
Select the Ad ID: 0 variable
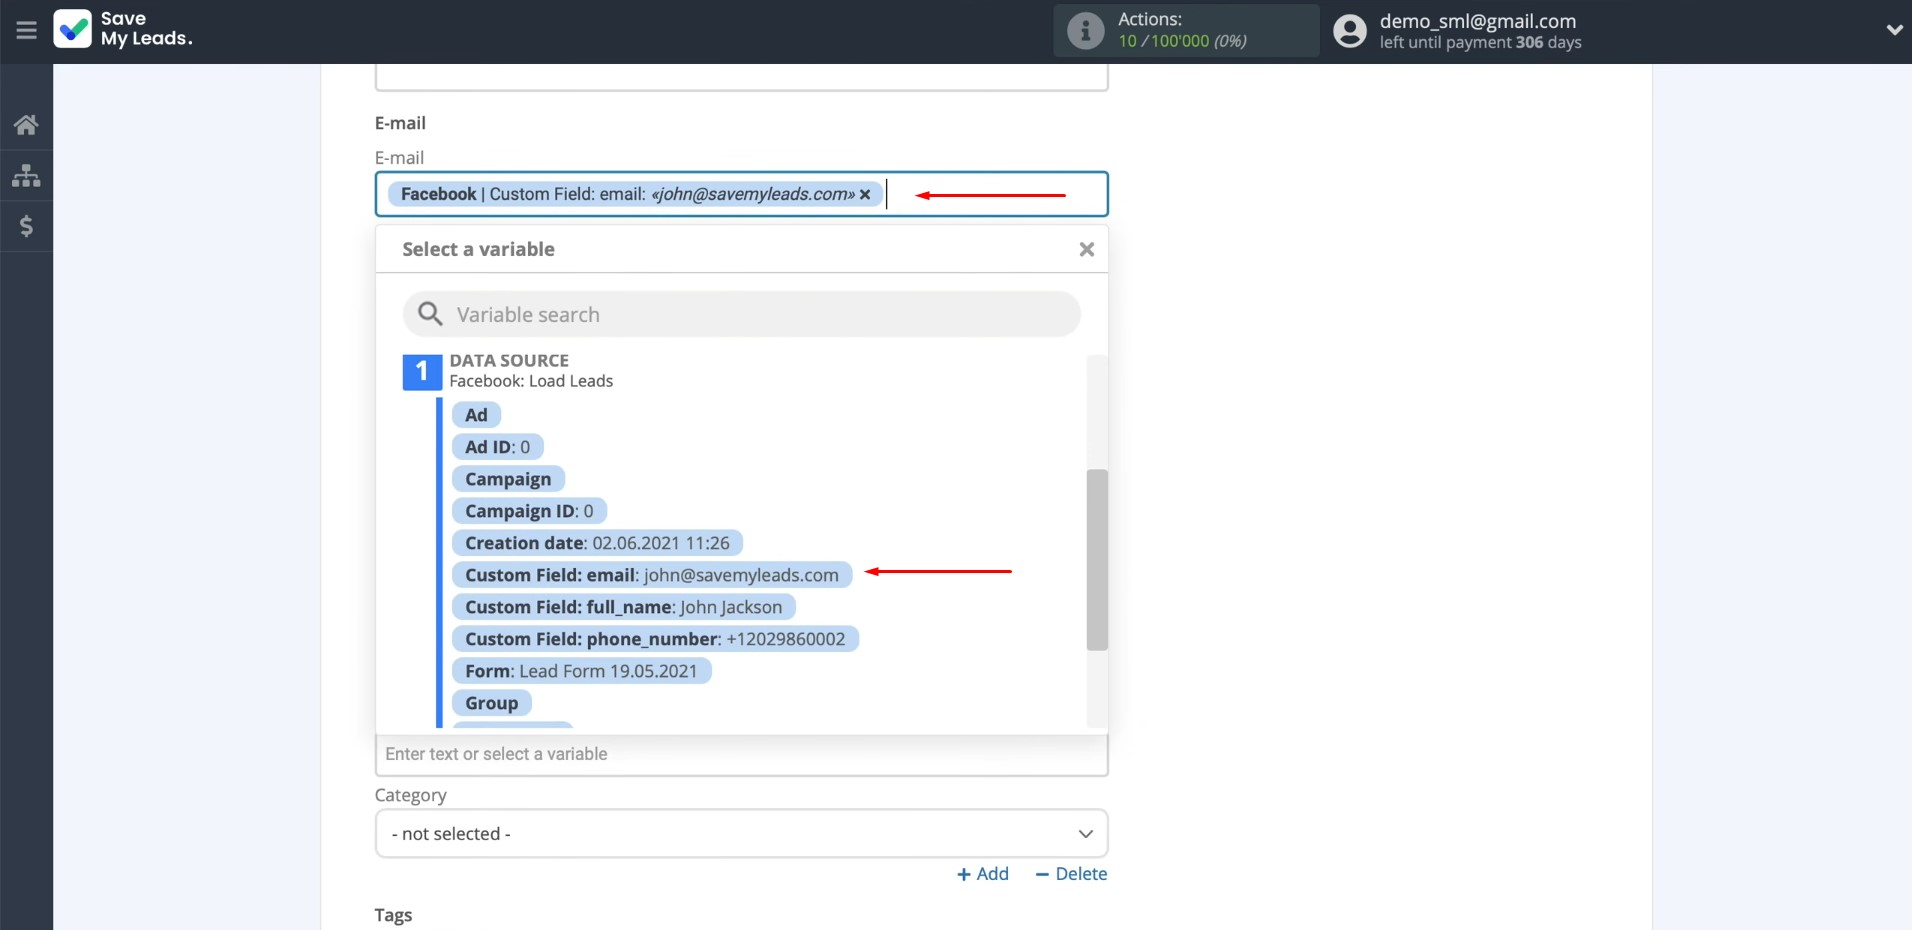coord(497,447)
